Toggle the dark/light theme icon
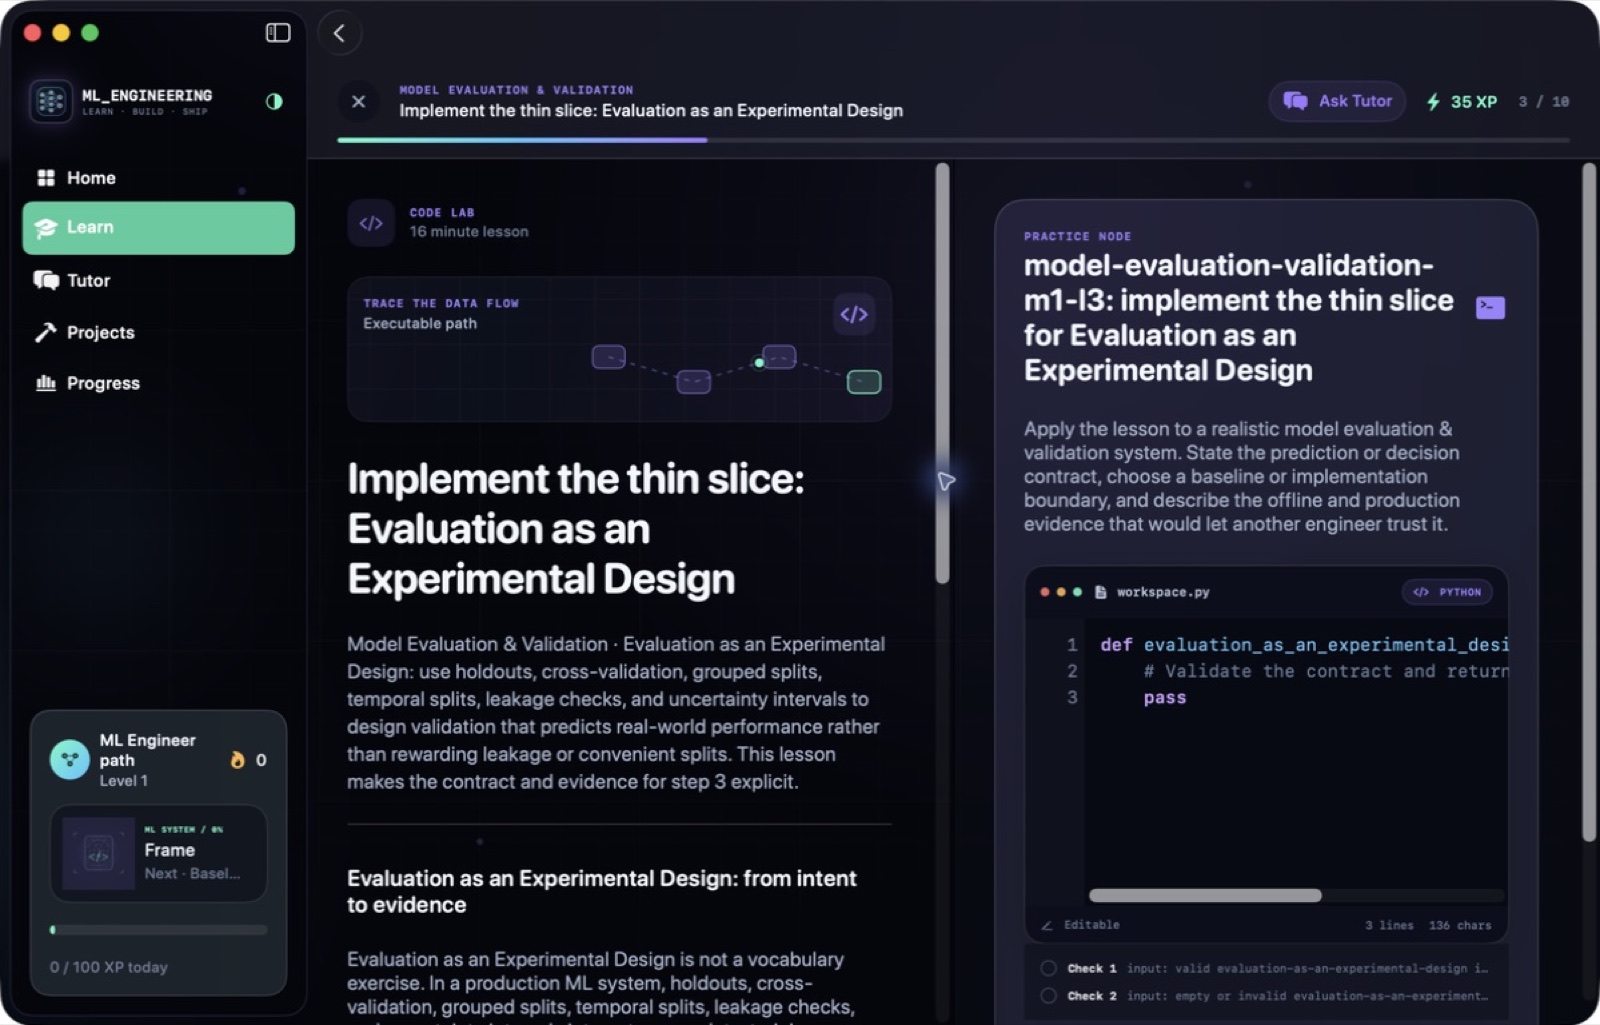Viewport: 1600px width, 1025px height. (274, 101)
